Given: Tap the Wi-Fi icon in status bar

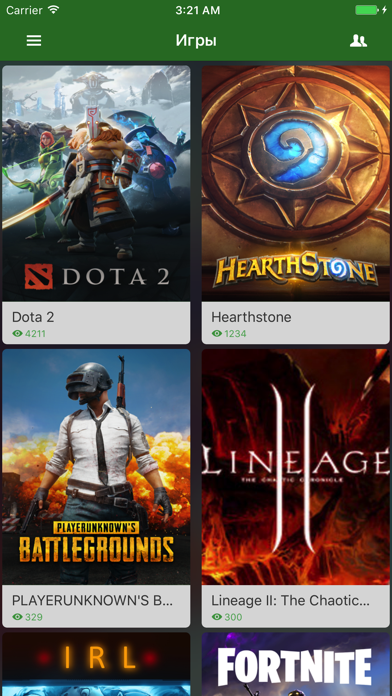Looking at the screenshot, I should click(x=54, y=10).
